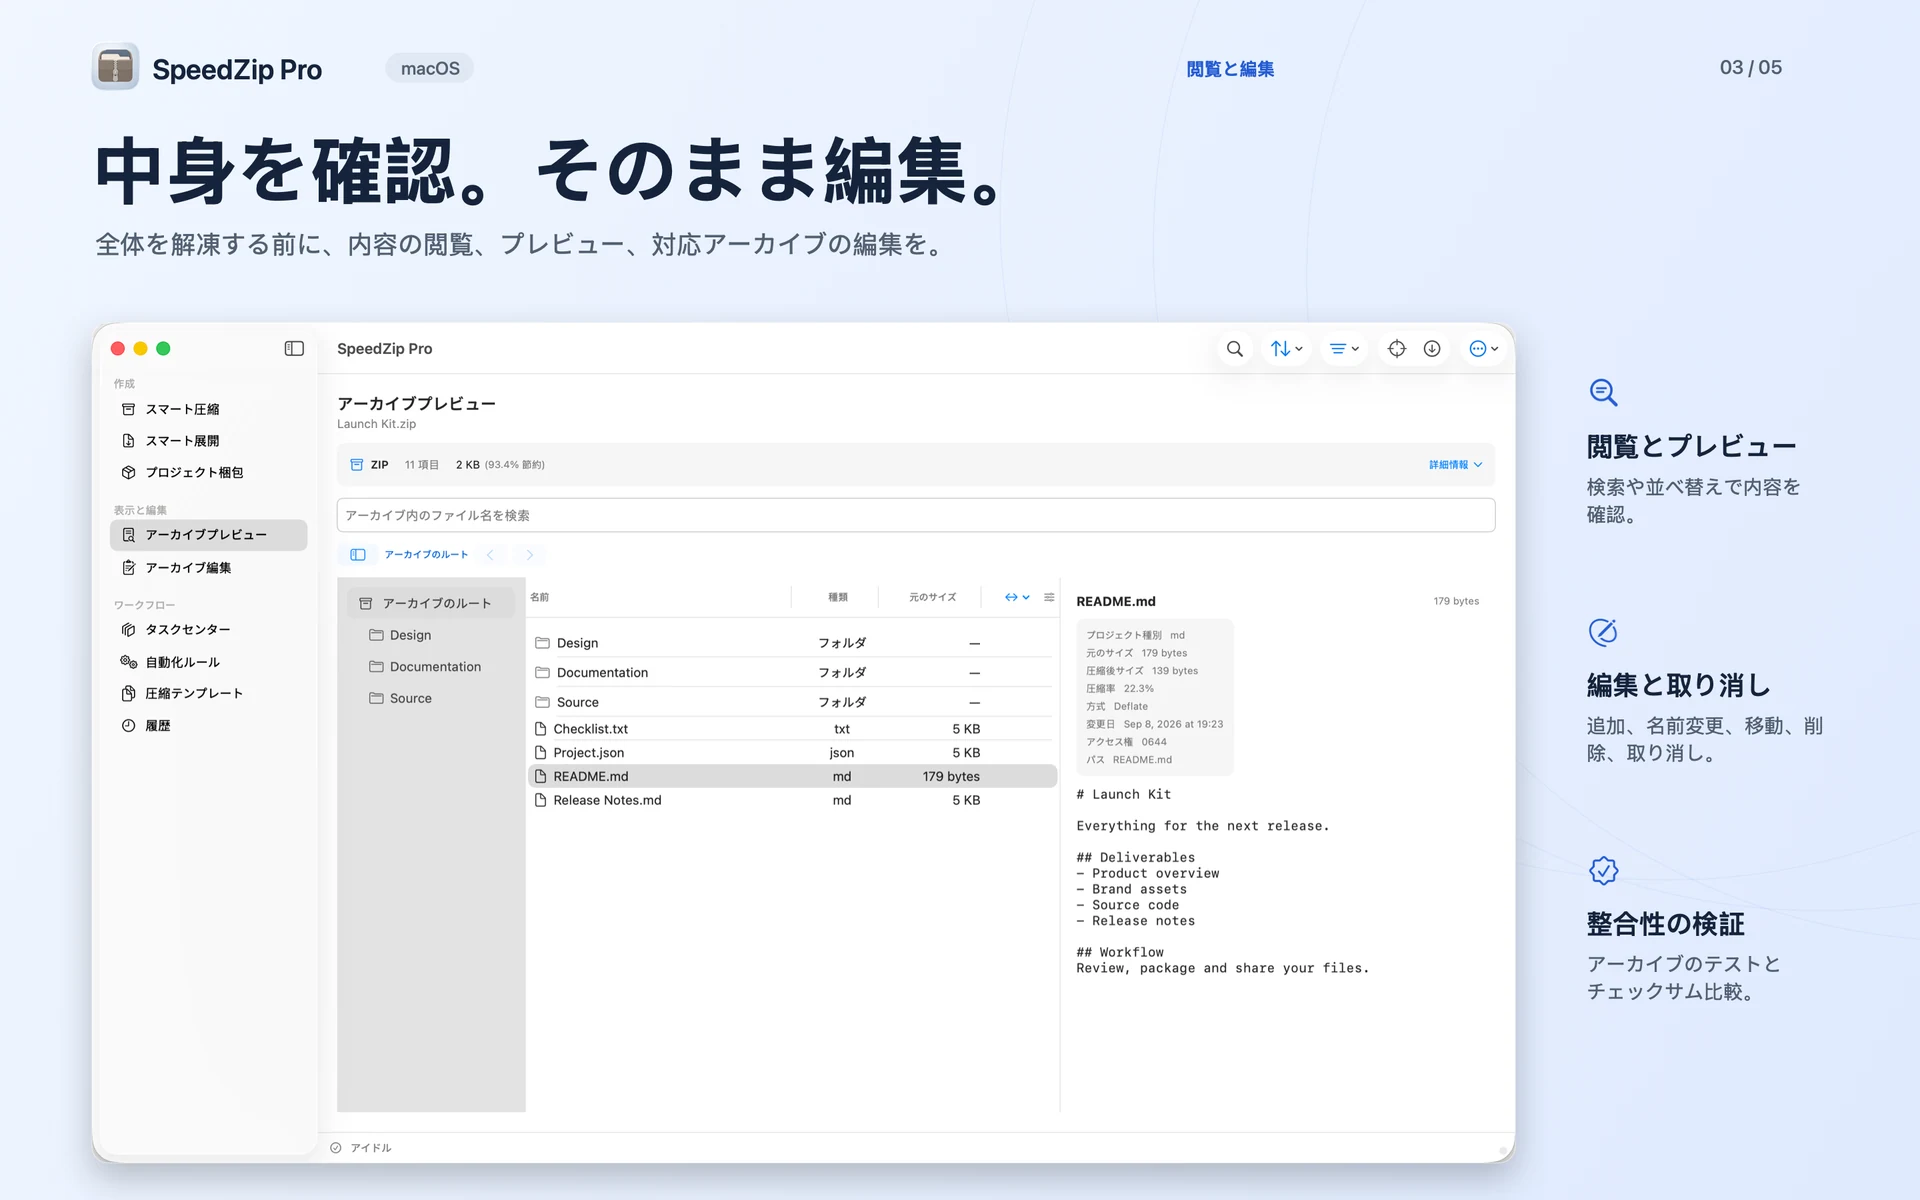Expand 詳細情報 details link
The width and height of the screenshot is (1920, 1200).
click(x=1455, y=465)
